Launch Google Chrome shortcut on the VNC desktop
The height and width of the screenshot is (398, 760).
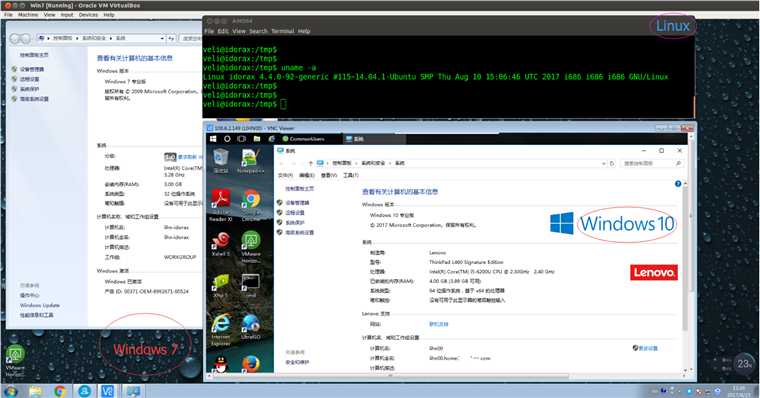[251, 205]
